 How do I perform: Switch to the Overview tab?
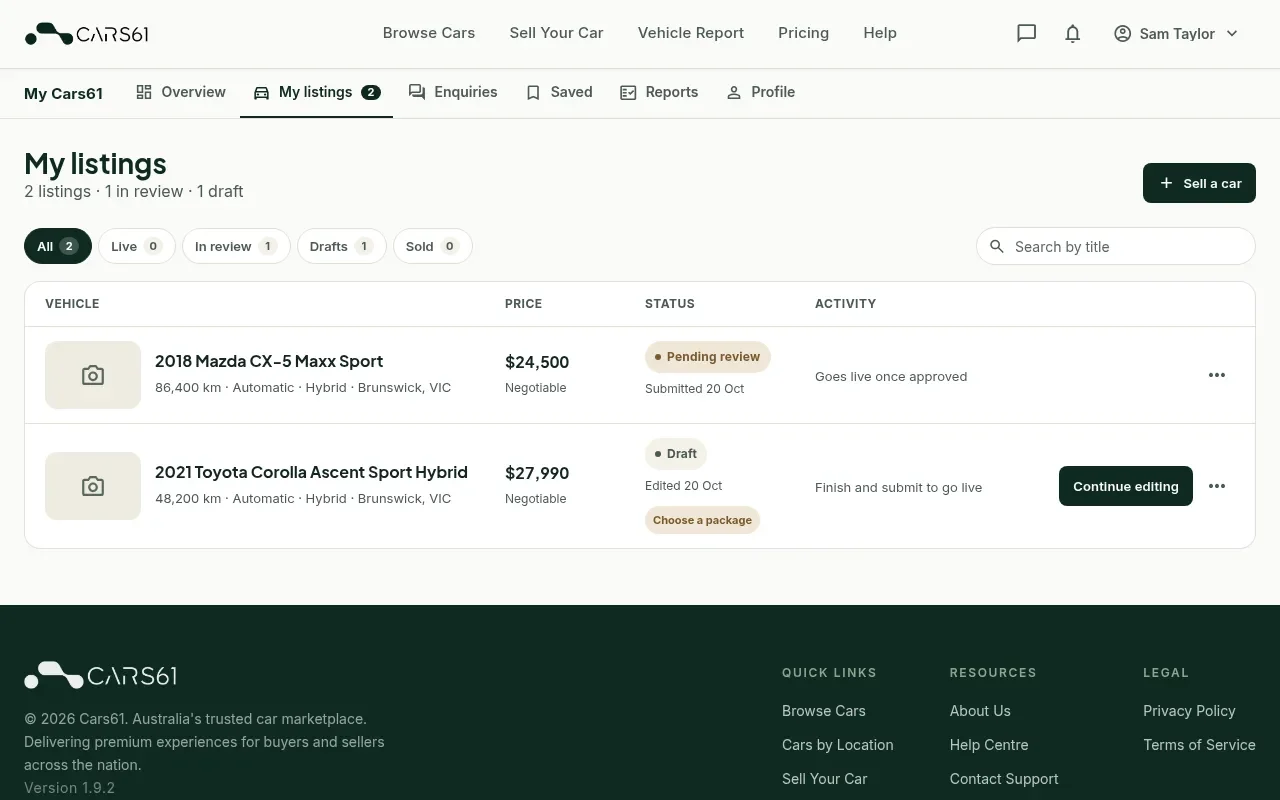click(x=181, y=92)
